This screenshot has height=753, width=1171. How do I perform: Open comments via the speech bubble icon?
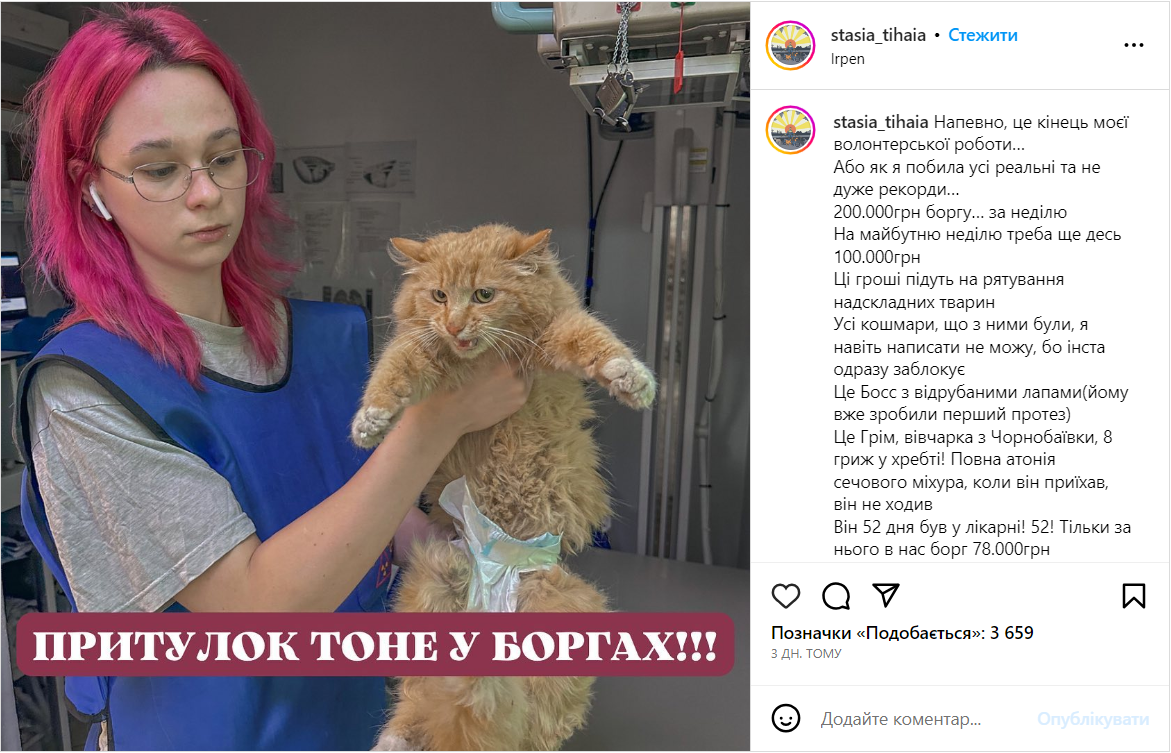click(x=836, y=596)
